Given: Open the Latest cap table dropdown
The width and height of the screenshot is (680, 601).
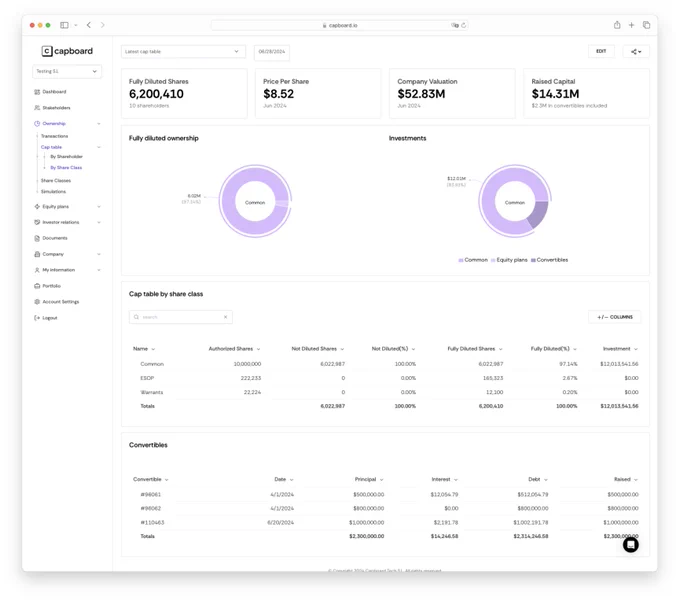Looking at the screenshot, I should (183, 52).
